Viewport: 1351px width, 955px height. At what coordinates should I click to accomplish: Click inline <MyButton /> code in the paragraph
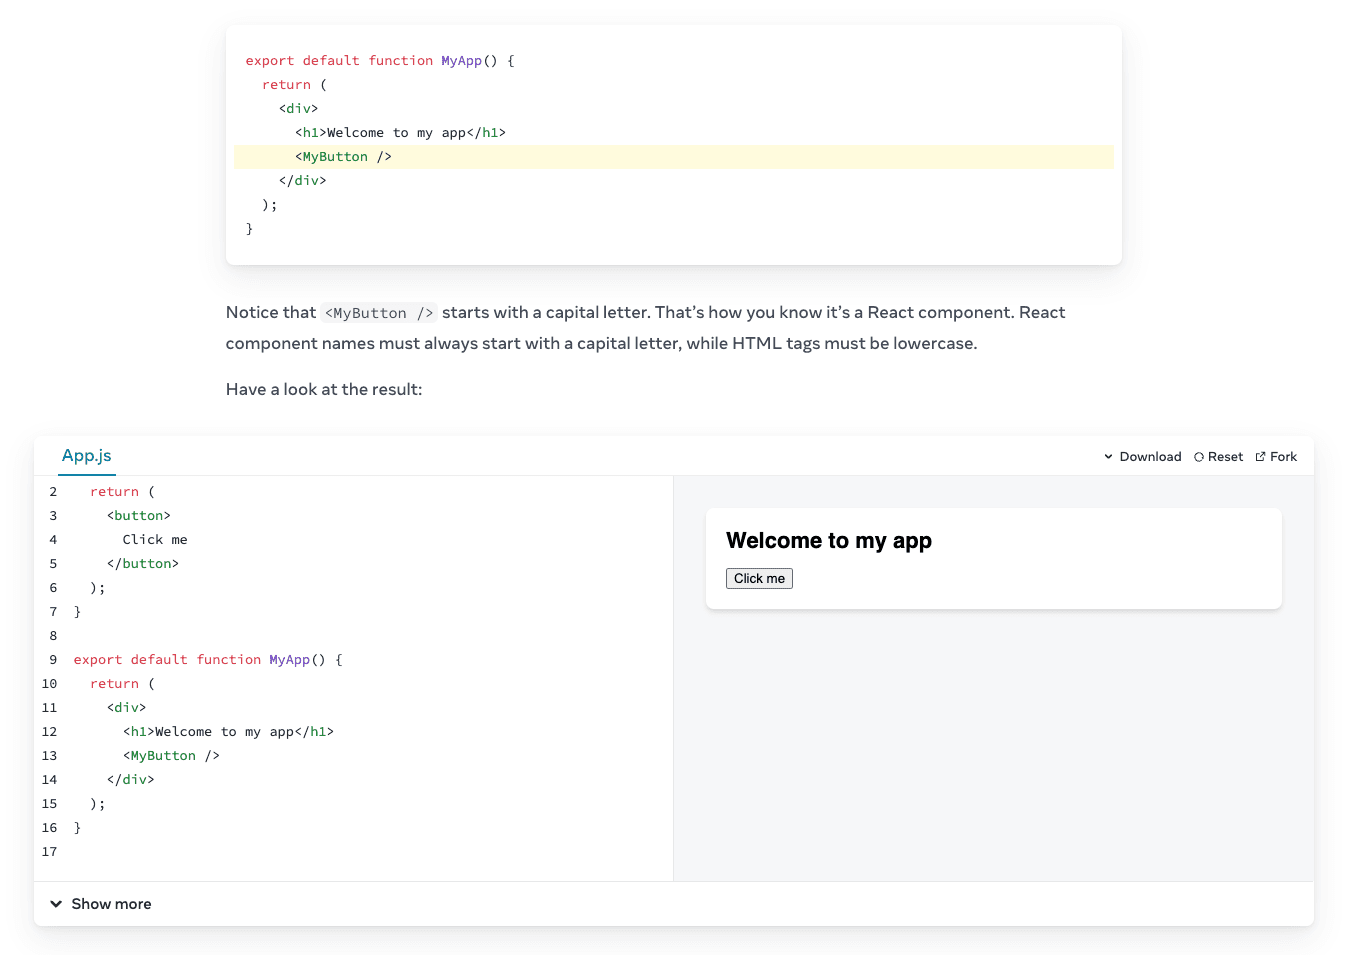[x=379, y=313]
